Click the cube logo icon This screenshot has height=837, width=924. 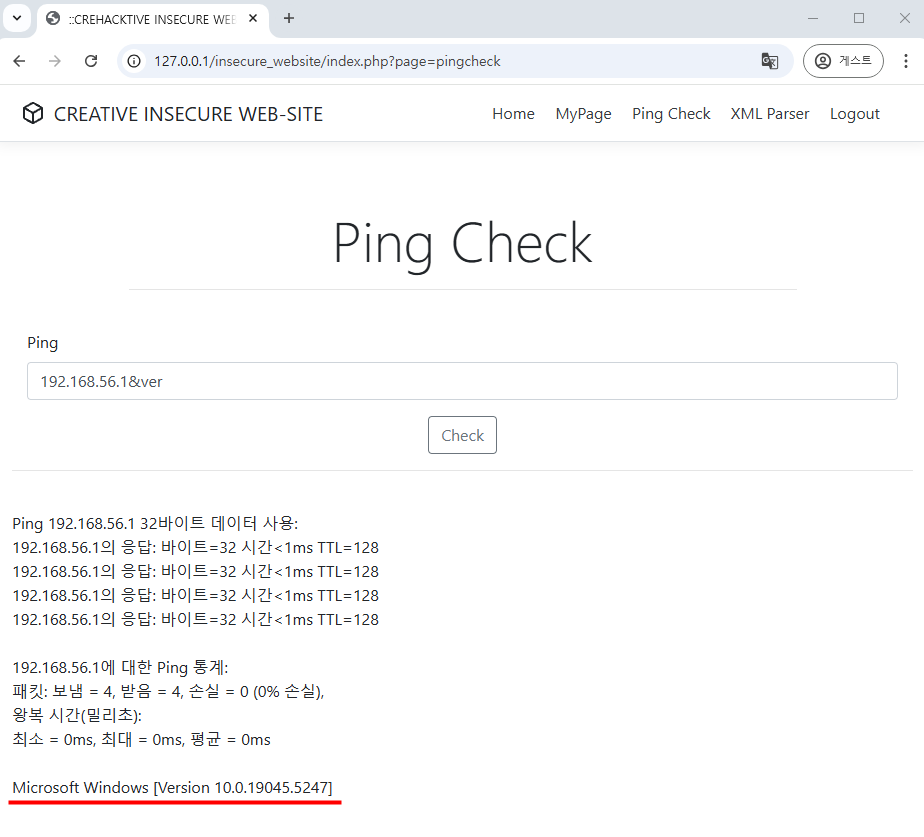click(33, 113)
